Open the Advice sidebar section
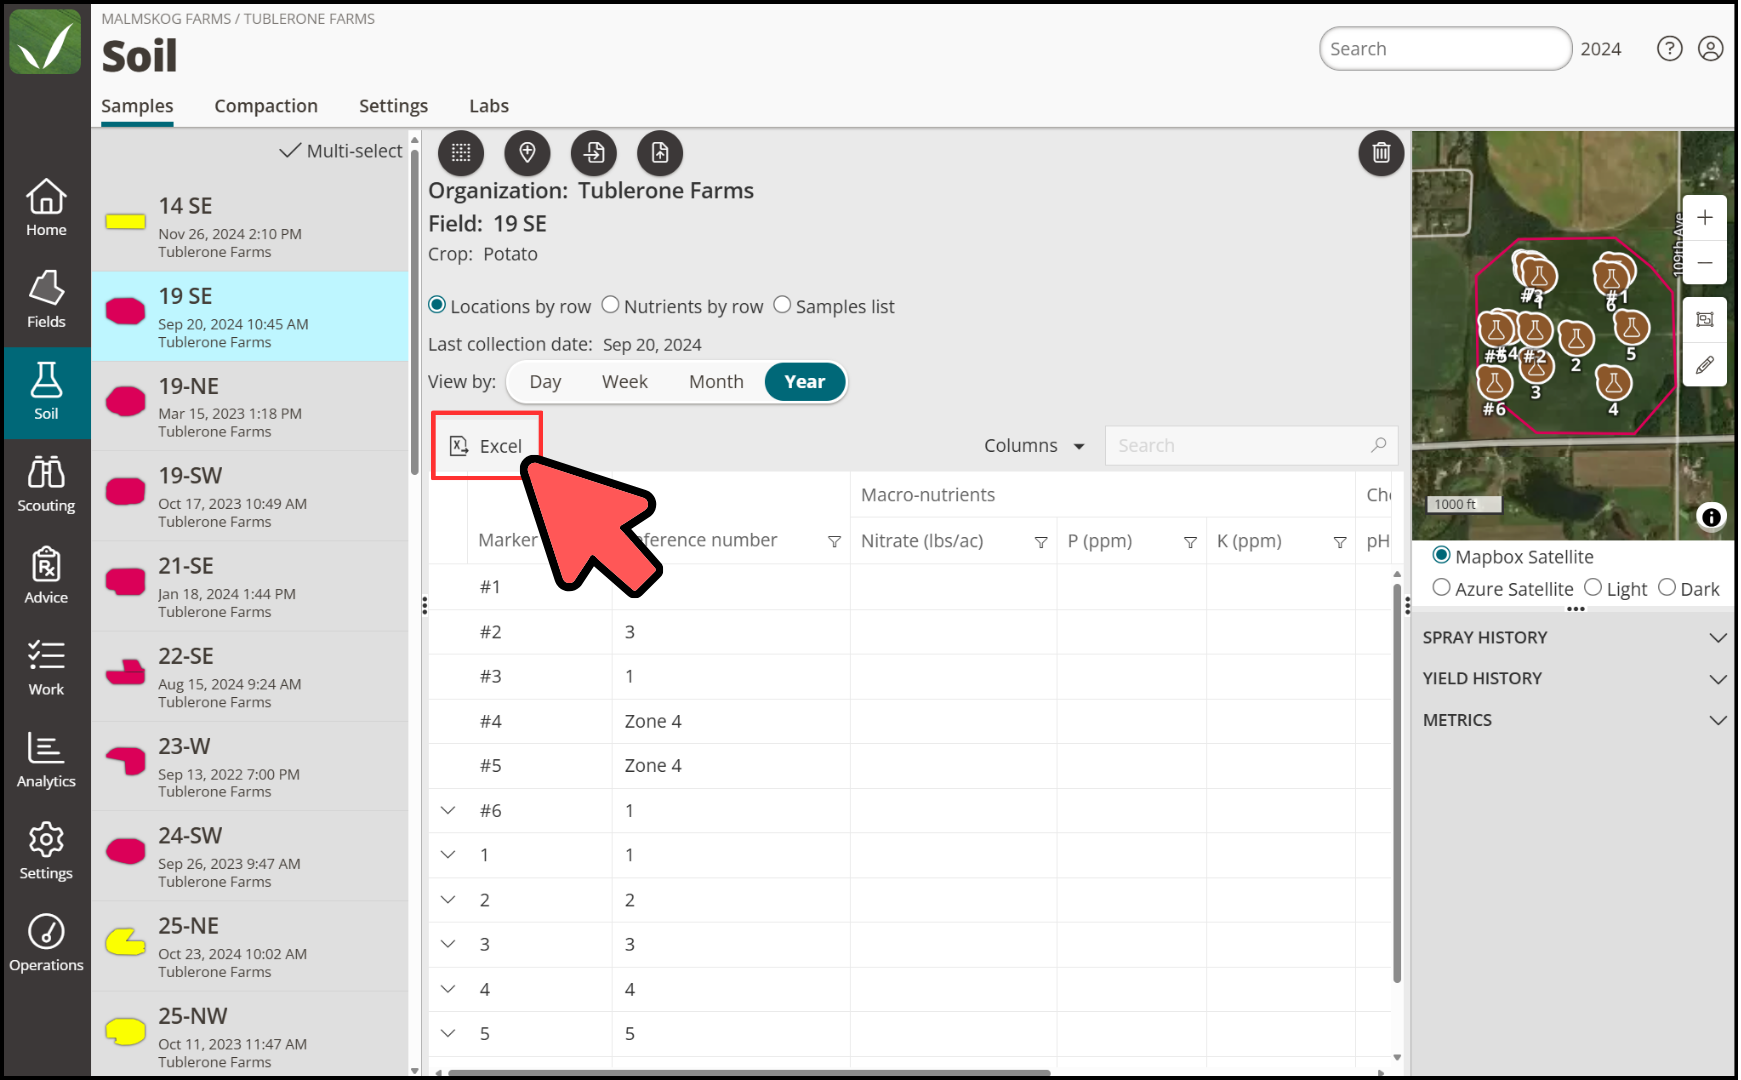This screenshot has width=1741, height=1080. [x=46, y=576]
